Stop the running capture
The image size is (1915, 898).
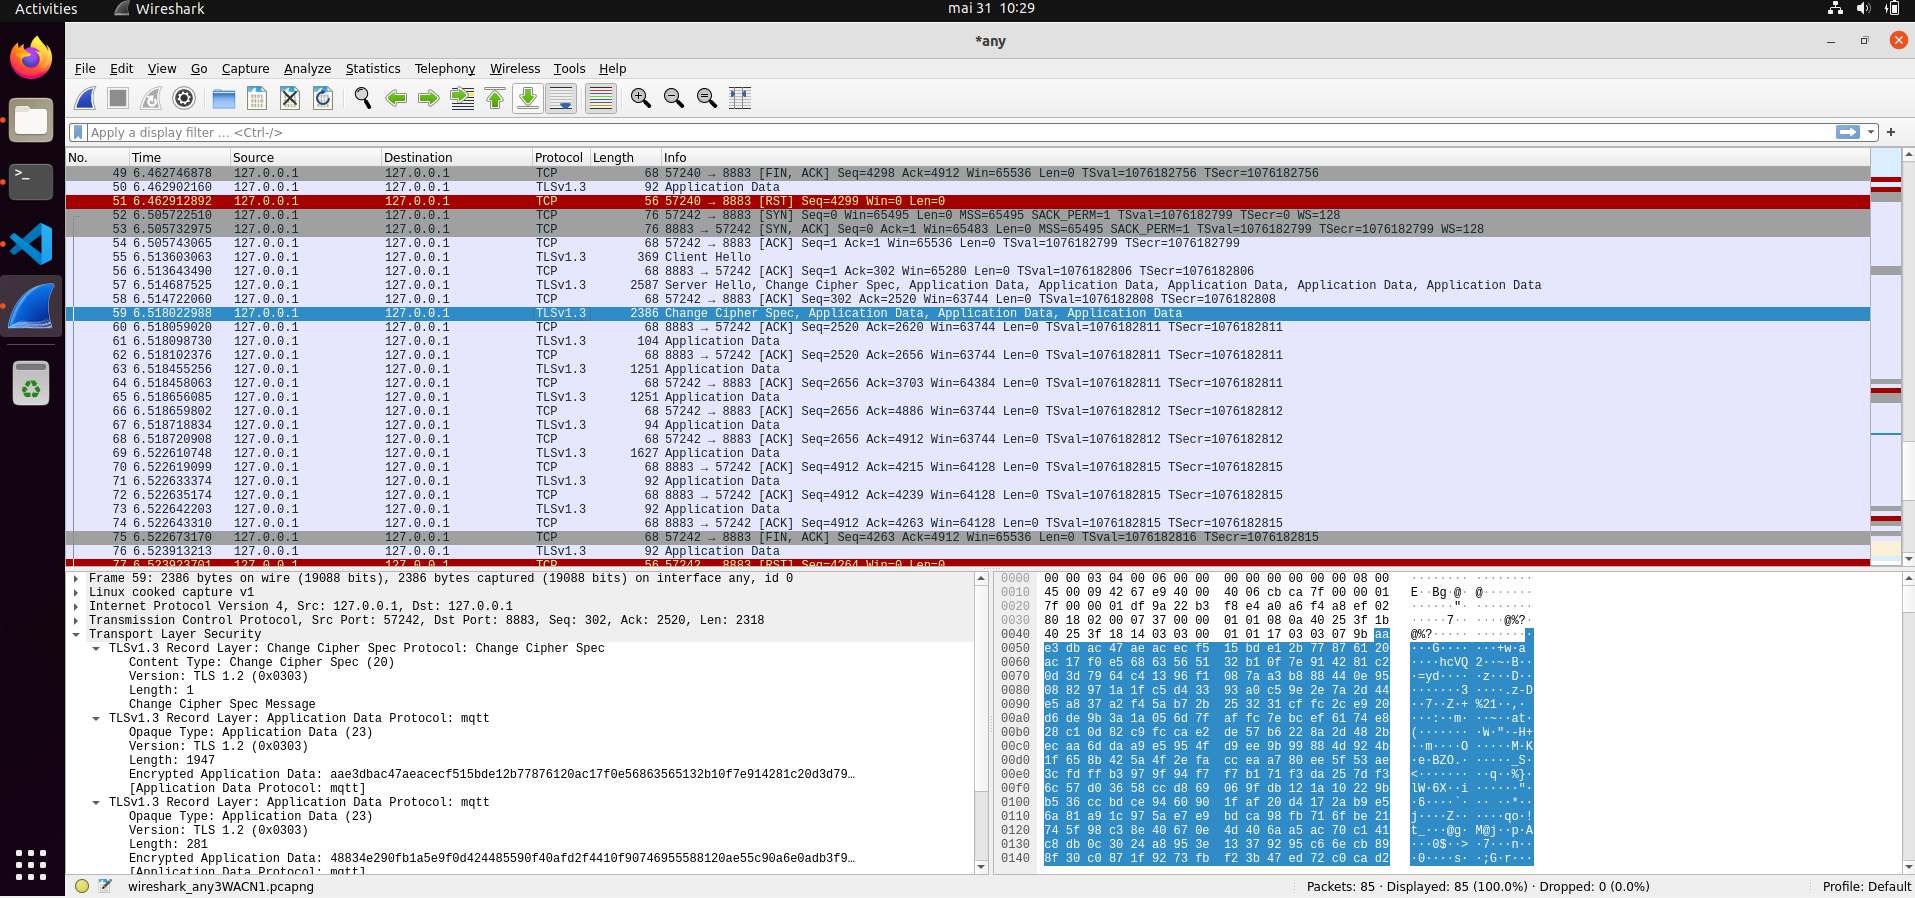tap(118, 98)
